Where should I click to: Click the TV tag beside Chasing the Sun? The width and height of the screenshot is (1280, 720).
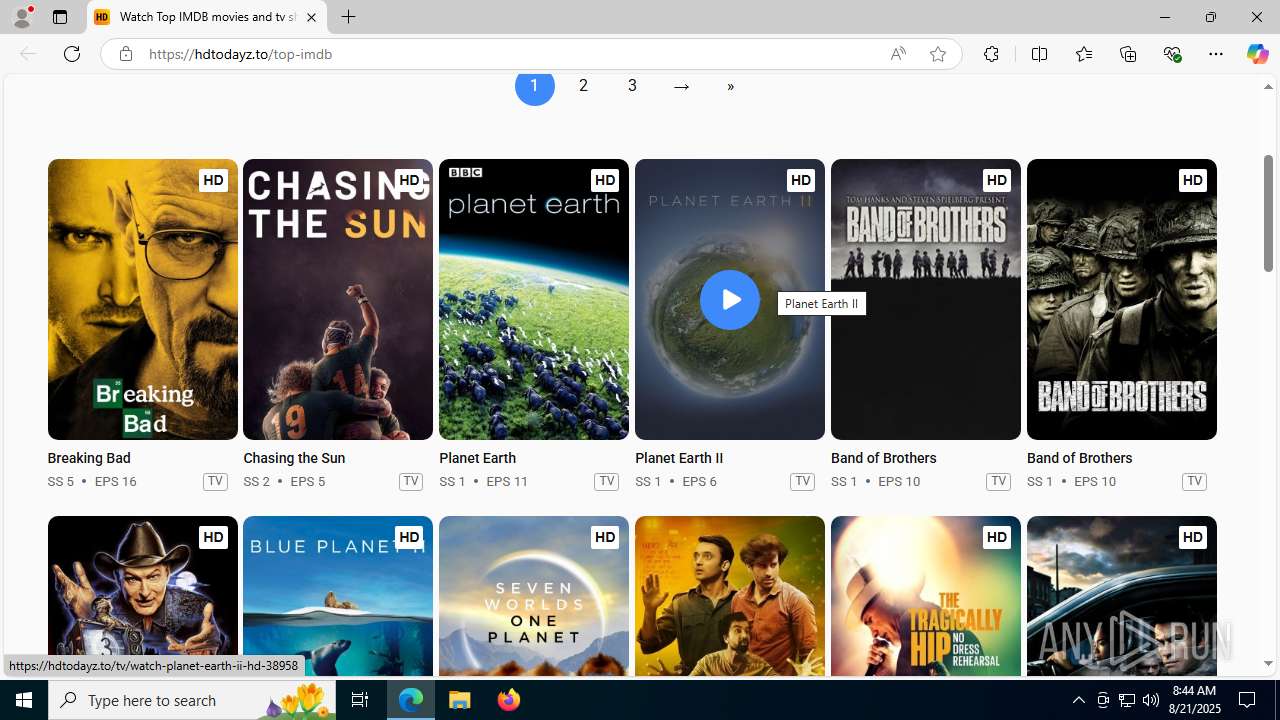point(411,481)
